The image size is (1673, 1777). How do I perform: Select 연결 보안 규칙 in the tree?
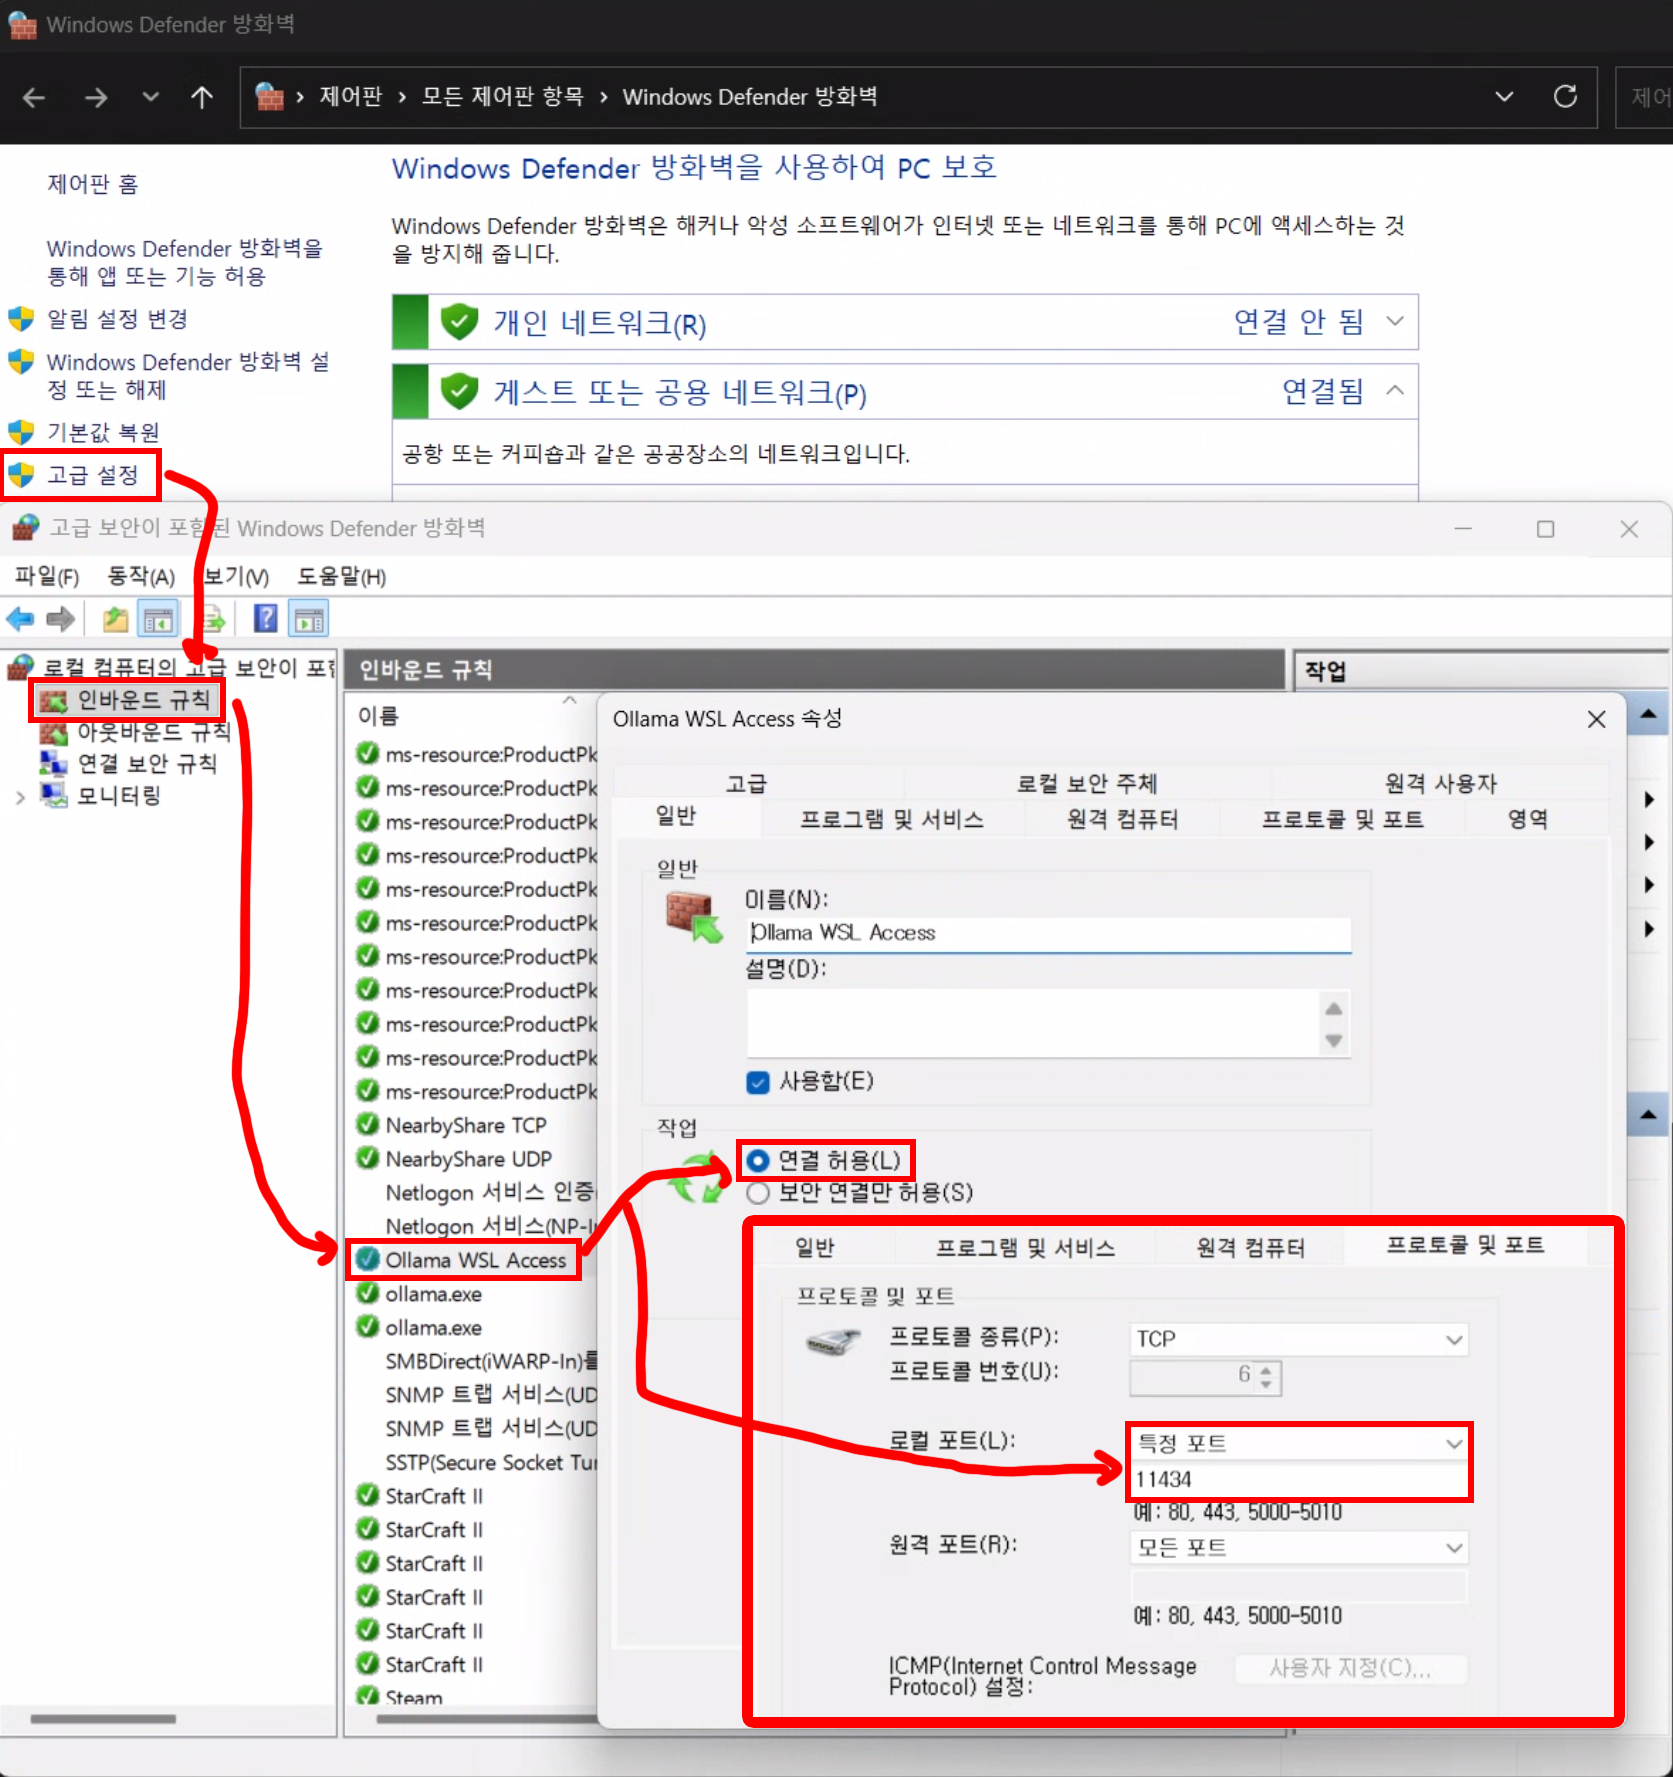147,764
